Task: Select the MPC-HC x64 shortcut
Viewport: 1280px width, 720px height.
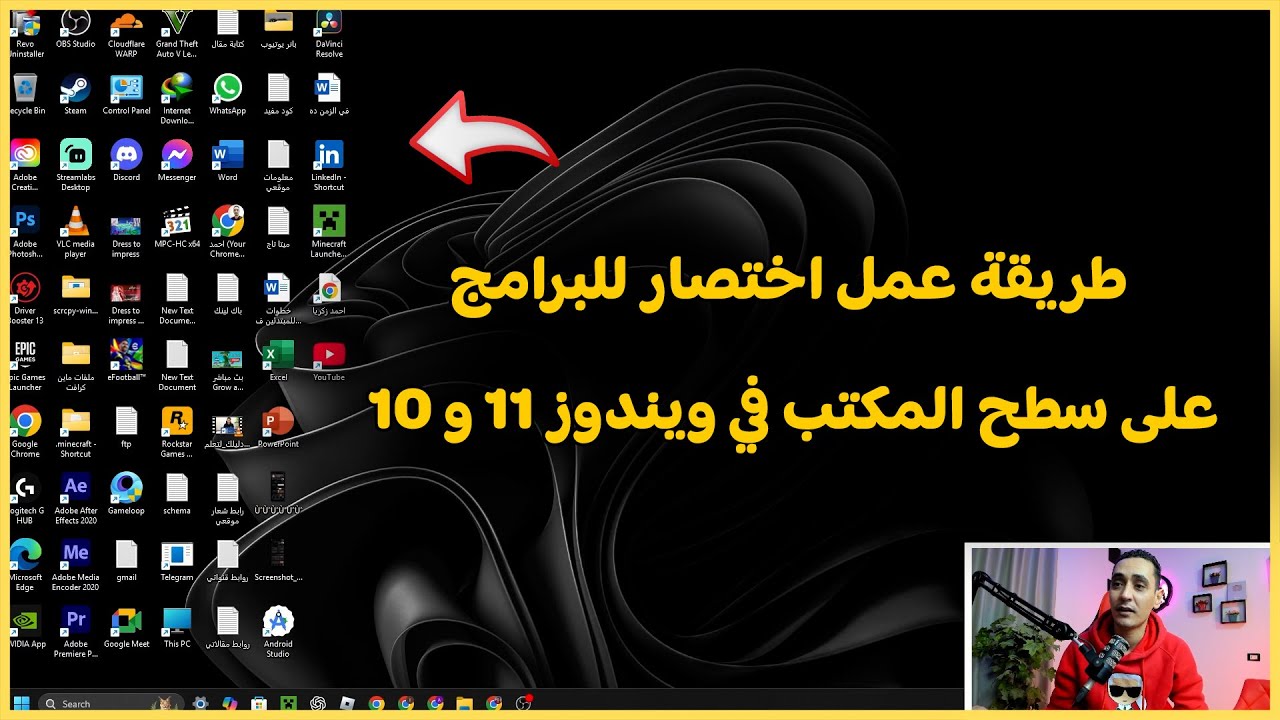Action: coord(177,229)
